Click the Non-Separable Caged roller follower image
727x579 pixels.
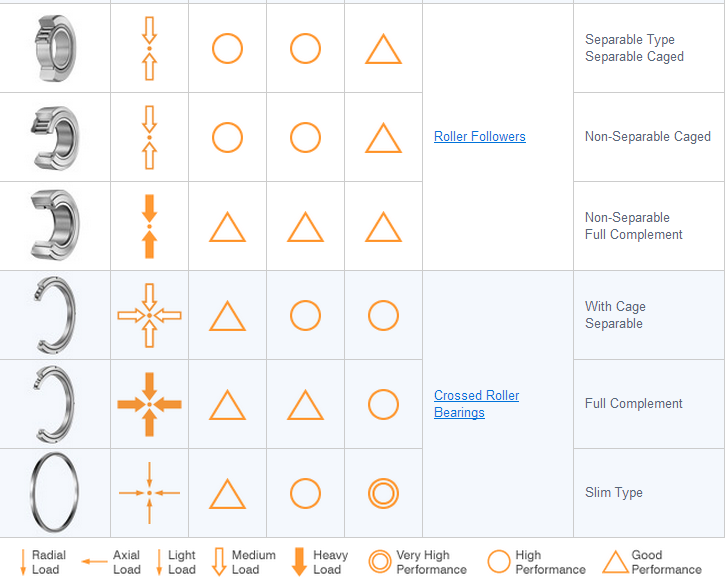(x=53, y=137)
